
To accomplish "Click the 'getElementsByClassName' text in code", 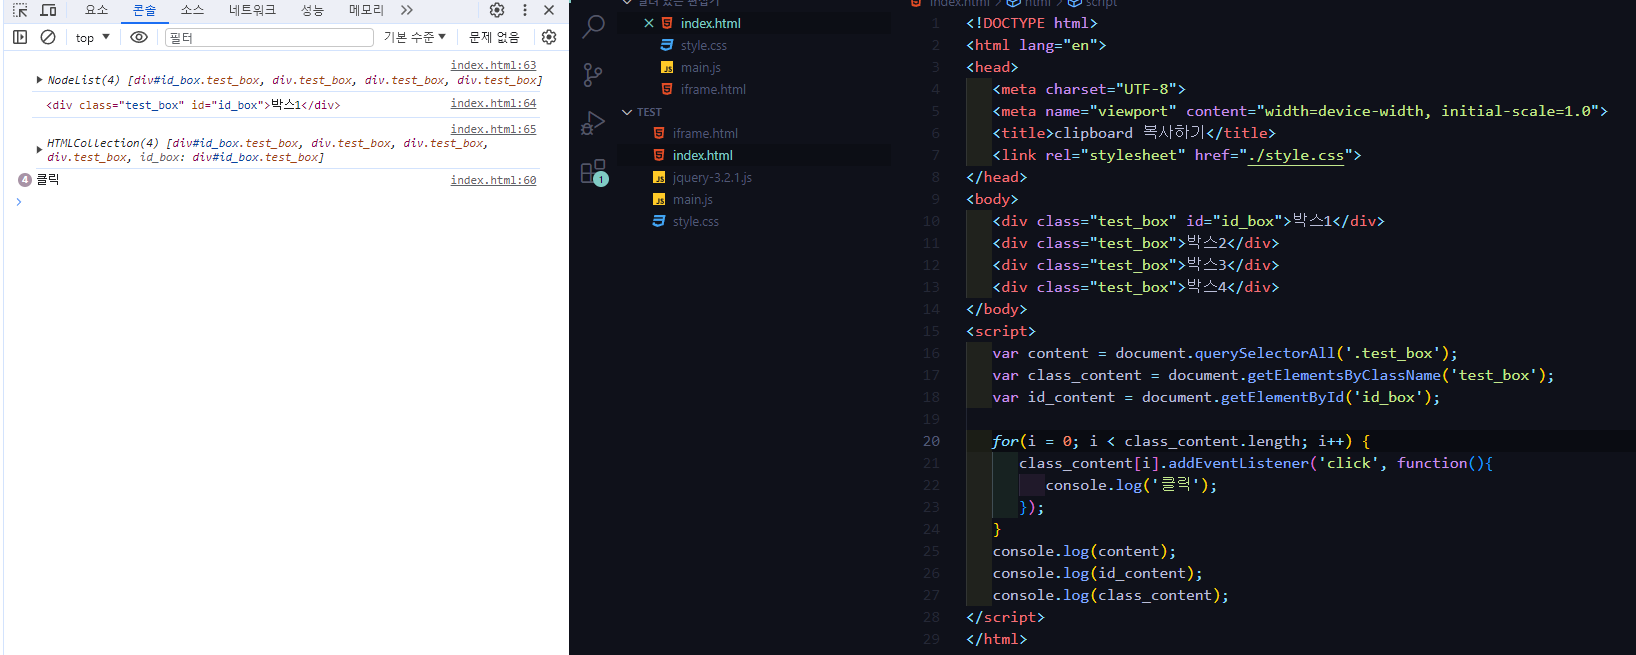I will click(x=1344, y=375).
